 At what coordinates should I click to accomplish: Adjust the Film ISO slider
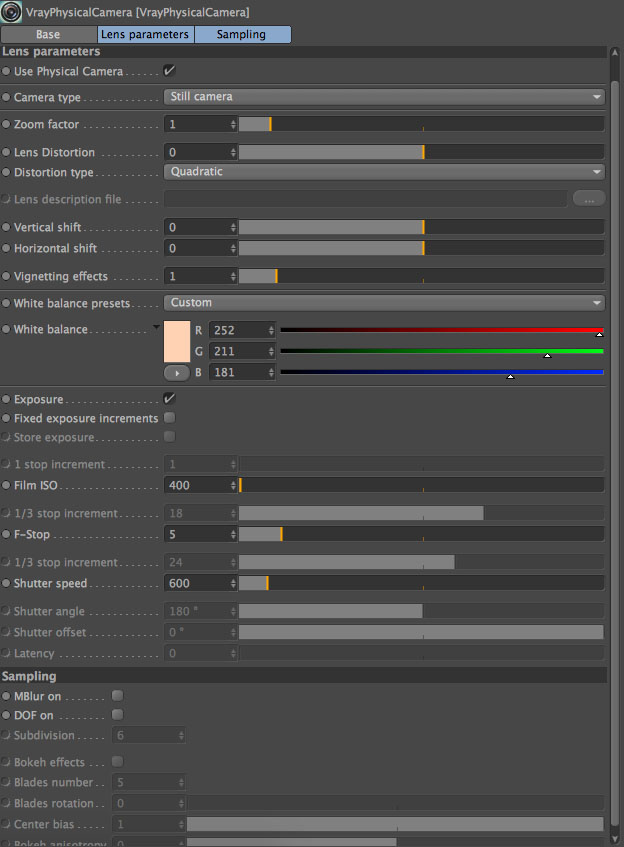(x=421, y=486)
